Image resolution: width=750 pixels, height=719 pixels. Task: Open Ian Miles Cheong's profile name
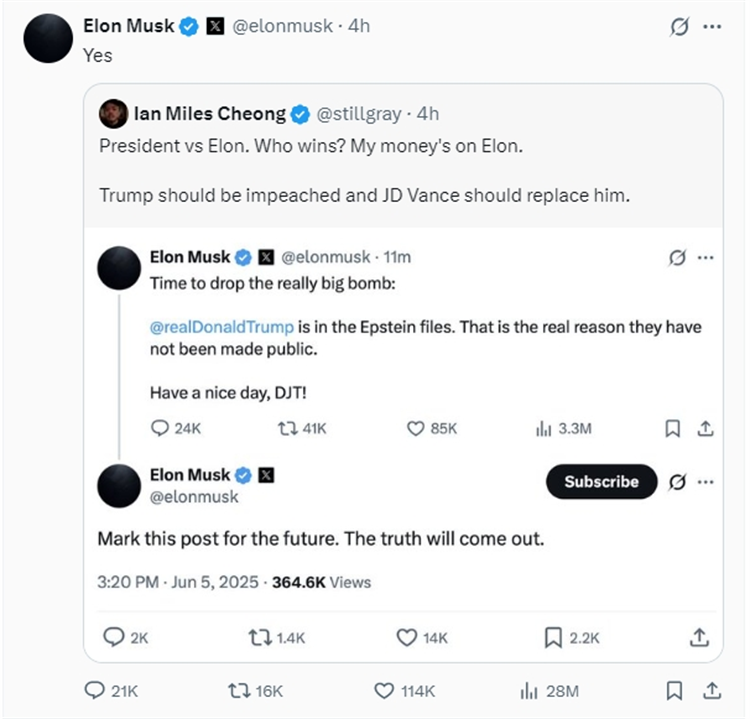[x=209, y=114]
